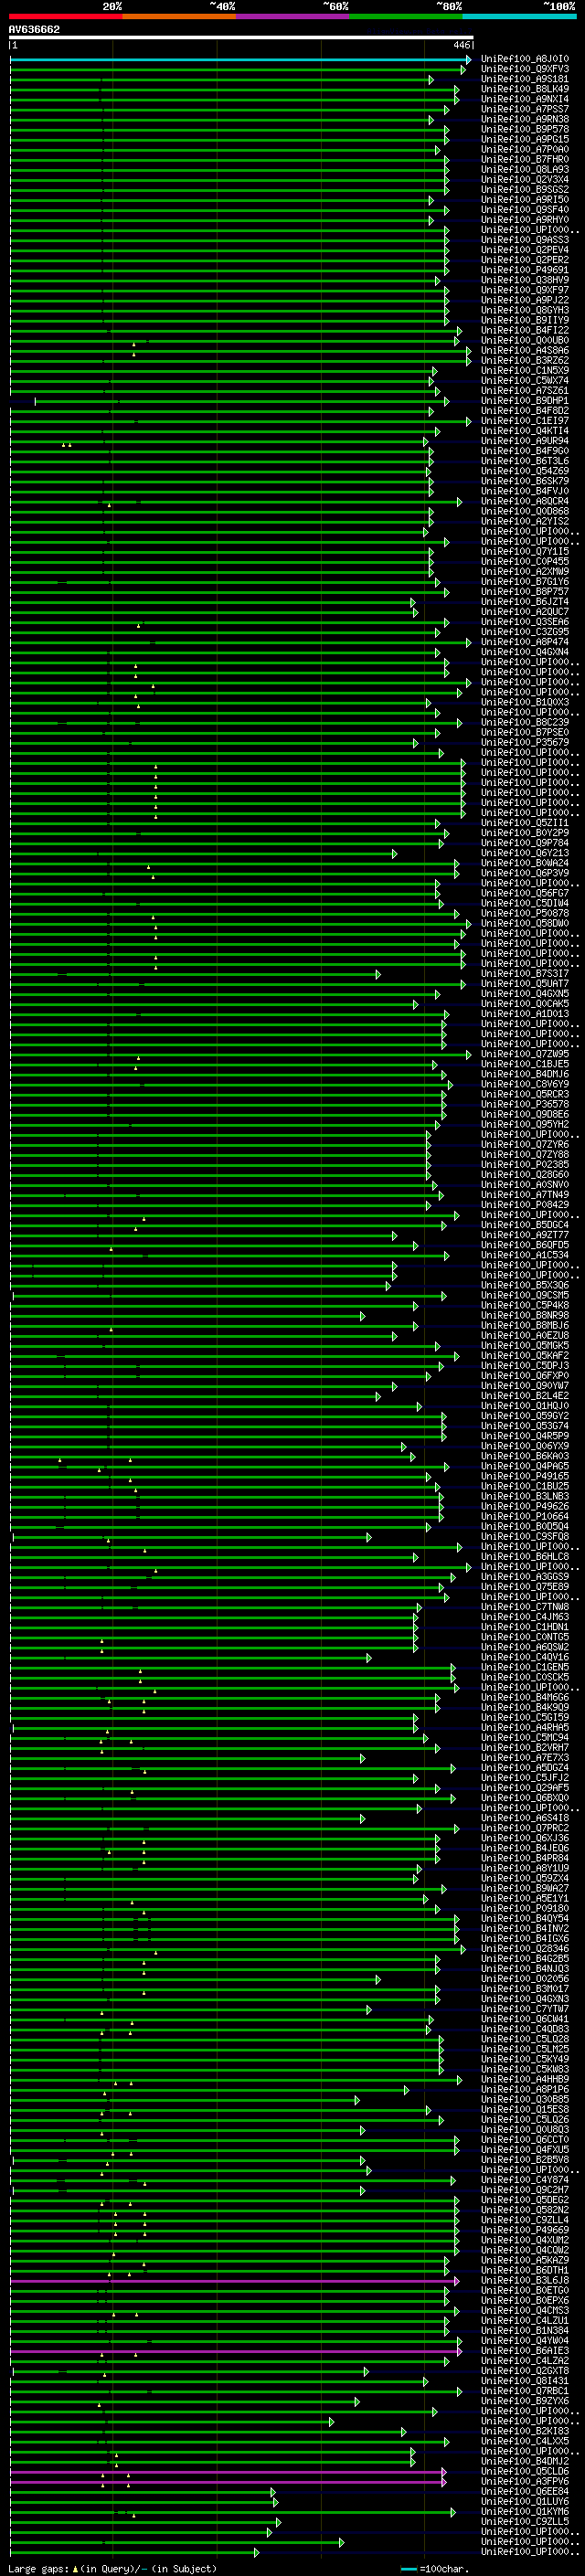Select the UniRef100_C1HDN1 label

pyautogui.click(x=525, y=1627)
